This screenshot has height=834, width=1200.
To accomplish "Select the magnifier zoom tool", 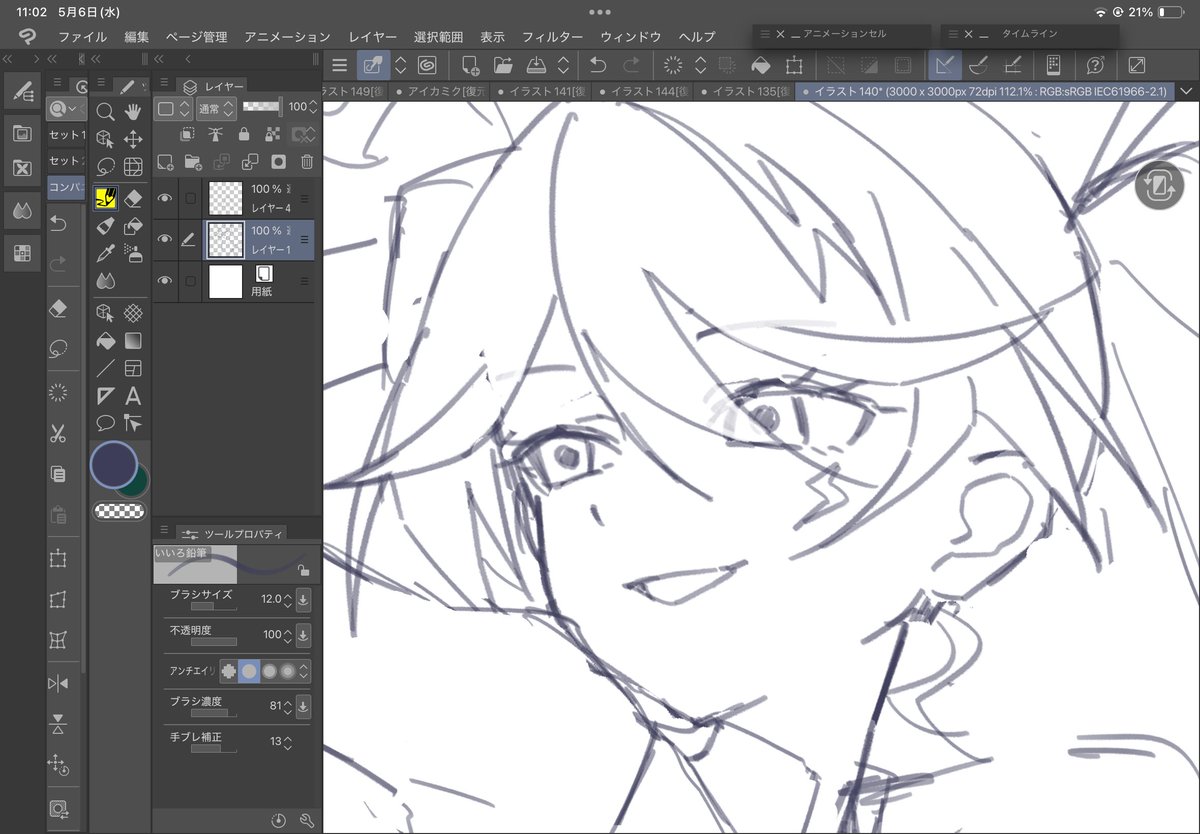I will [105, 112].
